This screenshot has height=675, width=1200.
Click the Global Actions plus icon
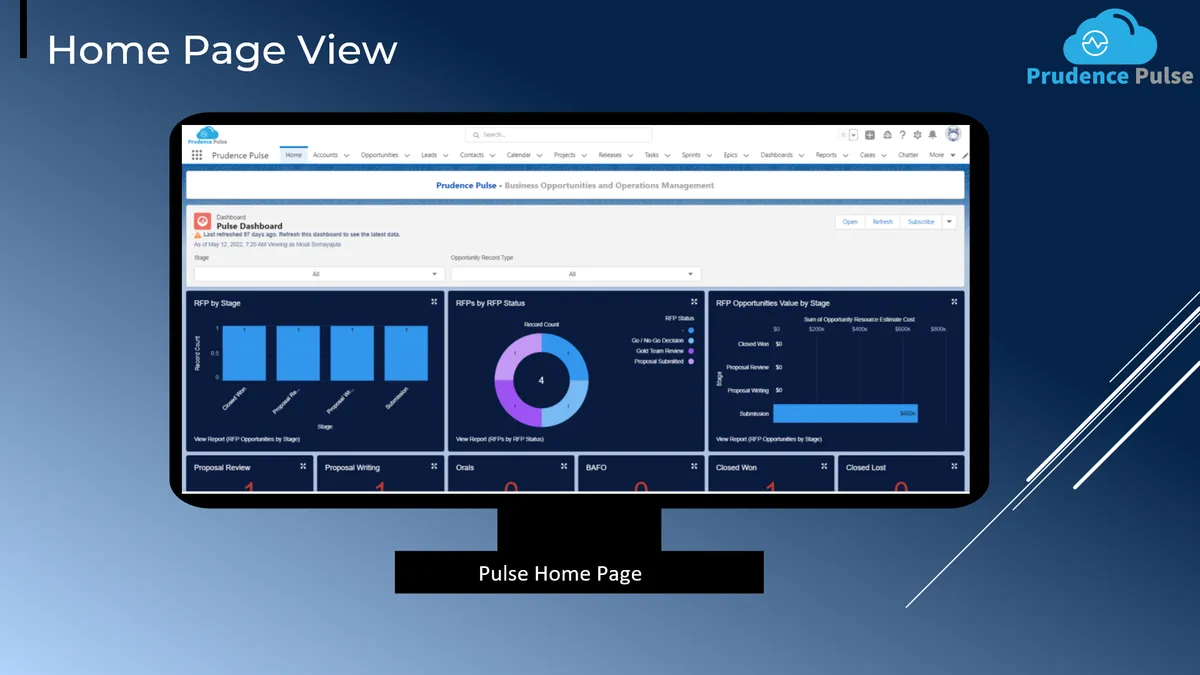(870, 135)
